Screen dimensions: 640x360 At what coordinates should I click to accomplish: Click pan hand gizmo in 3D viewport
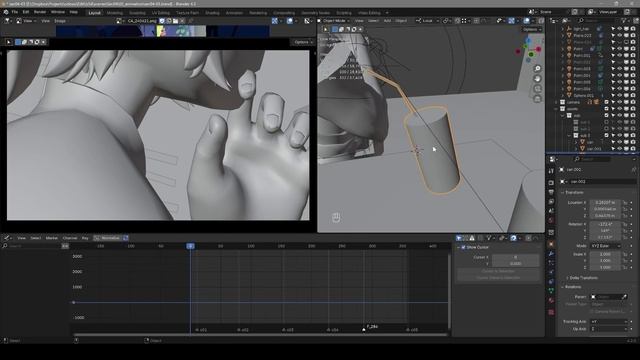538,78
